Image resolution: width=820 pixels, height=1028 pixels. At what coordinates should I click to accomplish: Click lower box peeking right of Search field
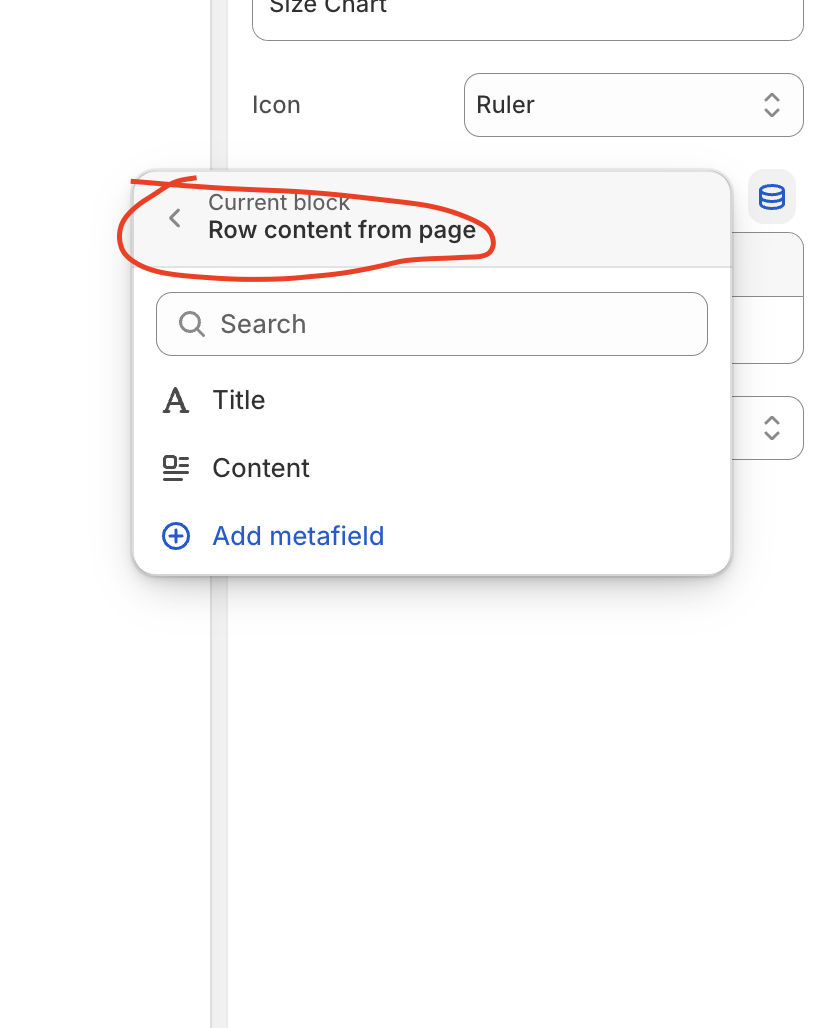click(768, 330)
